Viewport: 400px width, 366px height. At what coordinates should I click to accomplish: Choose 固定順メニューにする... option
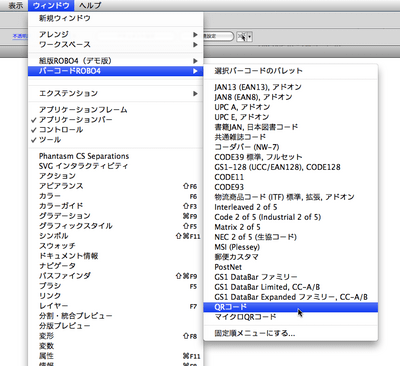[x=291, y=333]
